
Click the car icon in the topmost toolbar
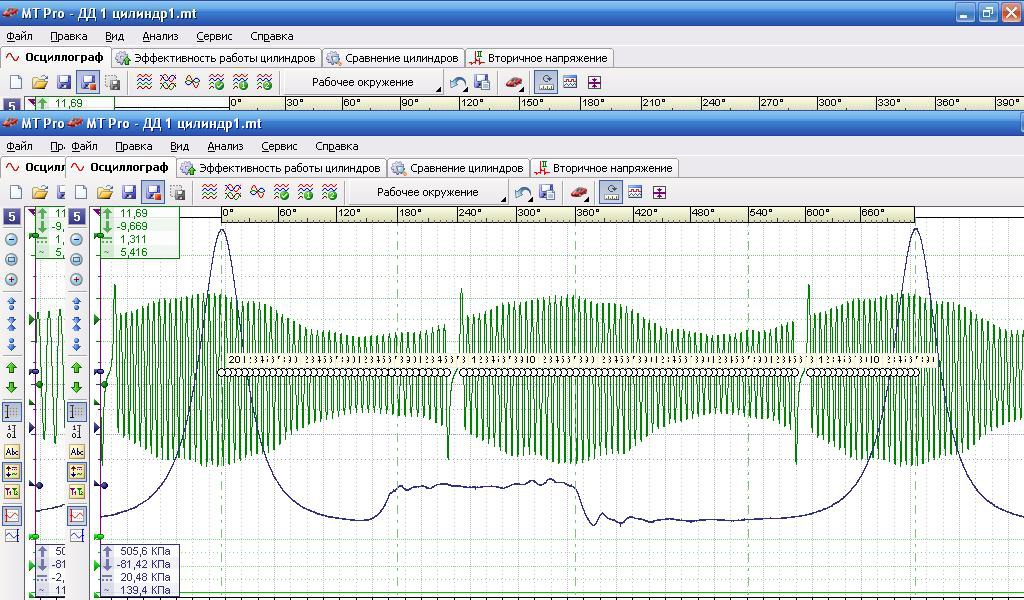513,82
